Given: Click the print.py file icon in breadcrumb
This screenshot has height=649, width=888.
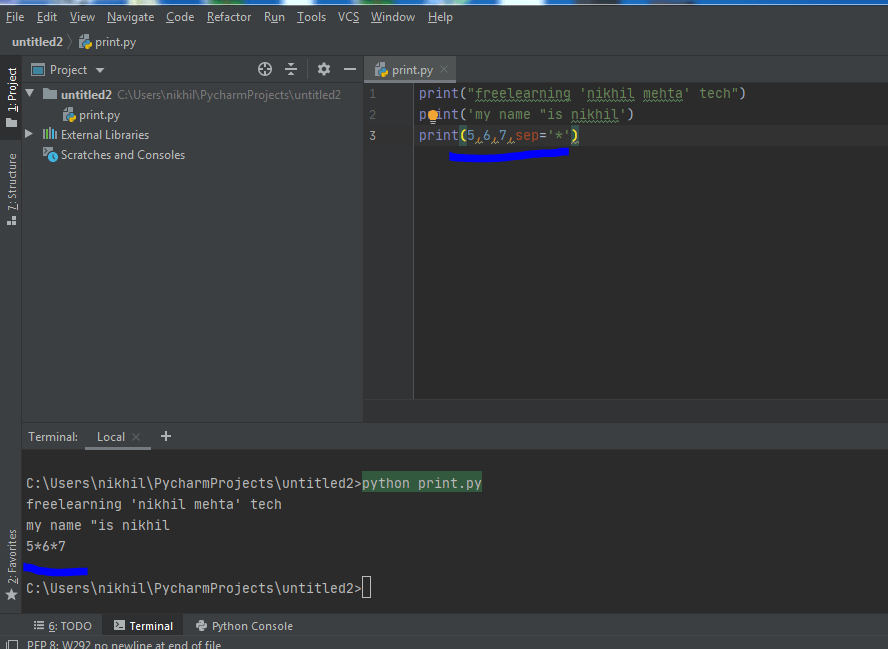Looking at the screenshot, I should [x=86, y=42].
